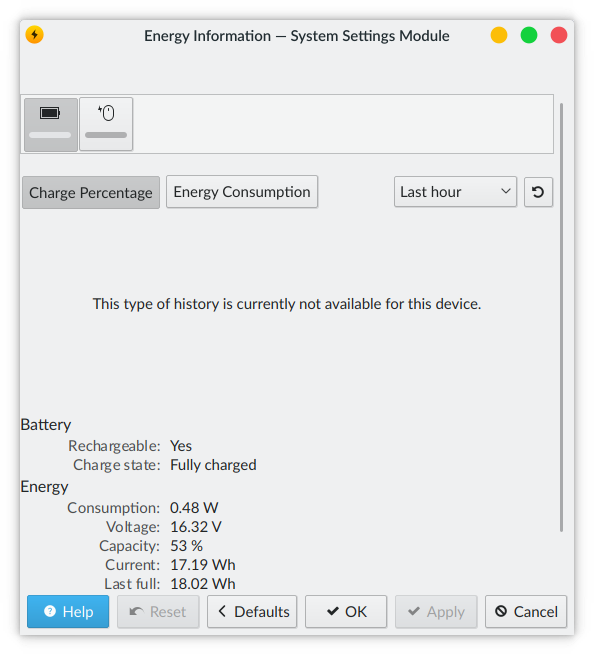
Task: Dismiss dialog with Cancel button
Action: pos(526,612)
